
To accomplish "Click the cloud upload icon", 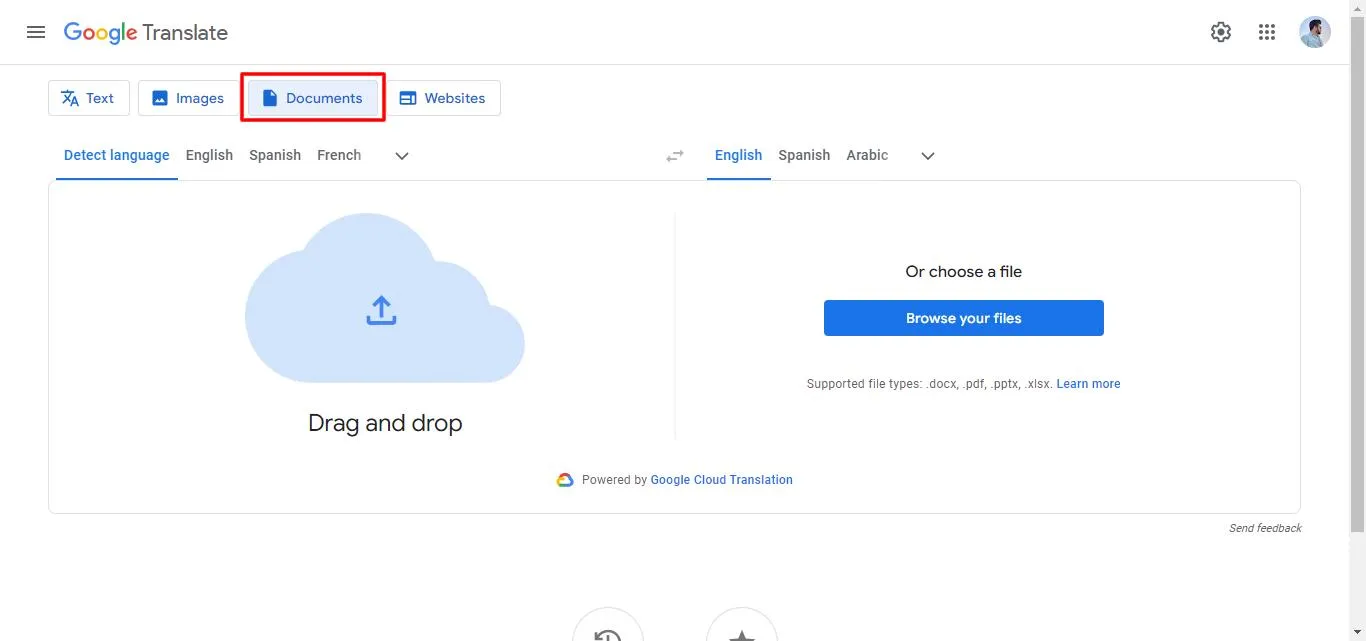I will tap(381, 310).
